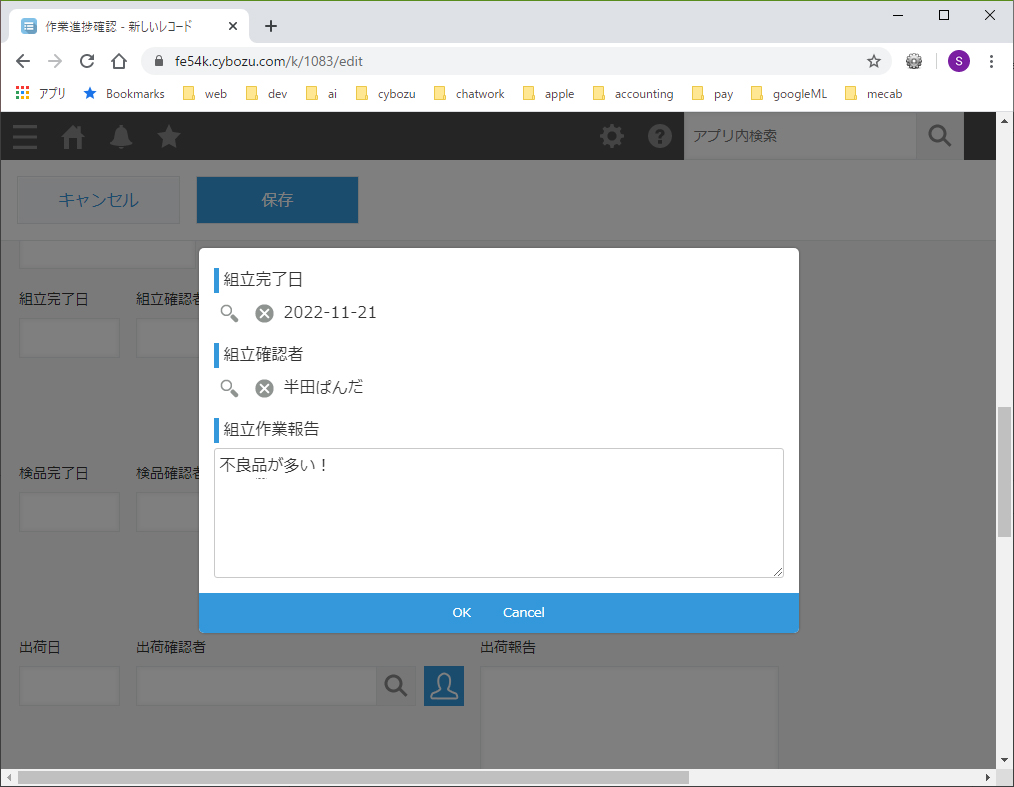Image resolution: width=1014 pixels, height=787 pixels.
Task: Click the search icon in 出荷確認者 field
Action: (396, 686)
